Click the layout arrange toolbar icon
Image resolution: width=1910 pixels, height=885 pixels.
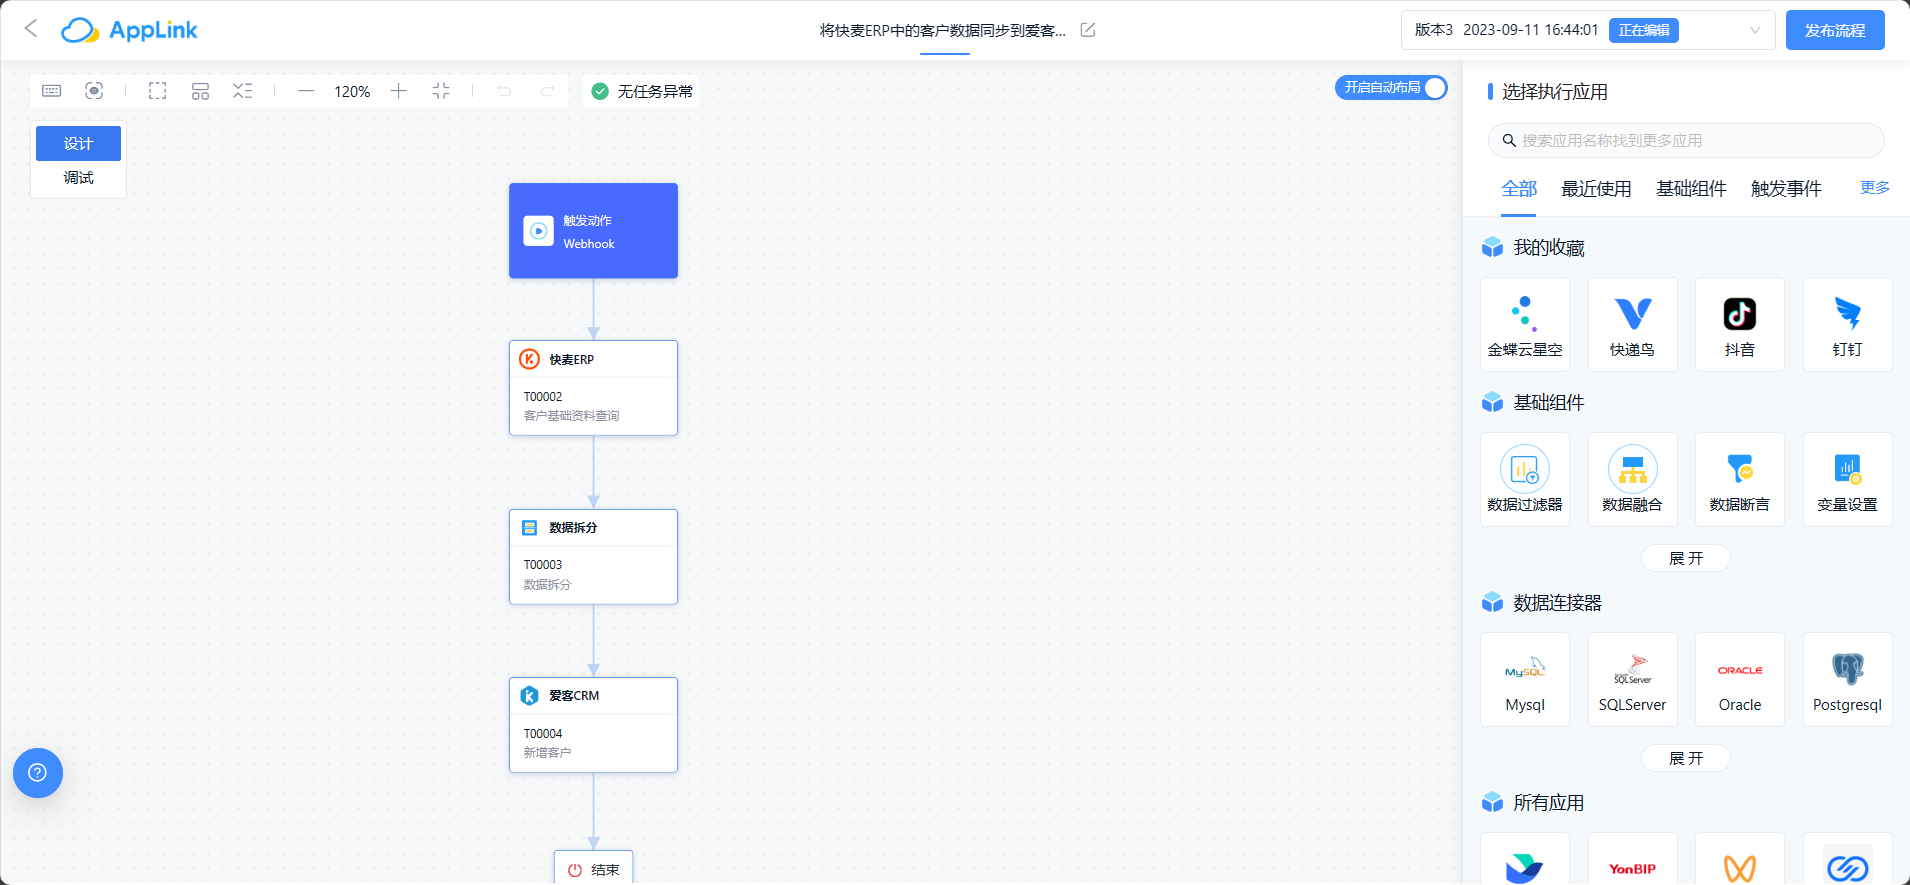click(x=200, y=91)
